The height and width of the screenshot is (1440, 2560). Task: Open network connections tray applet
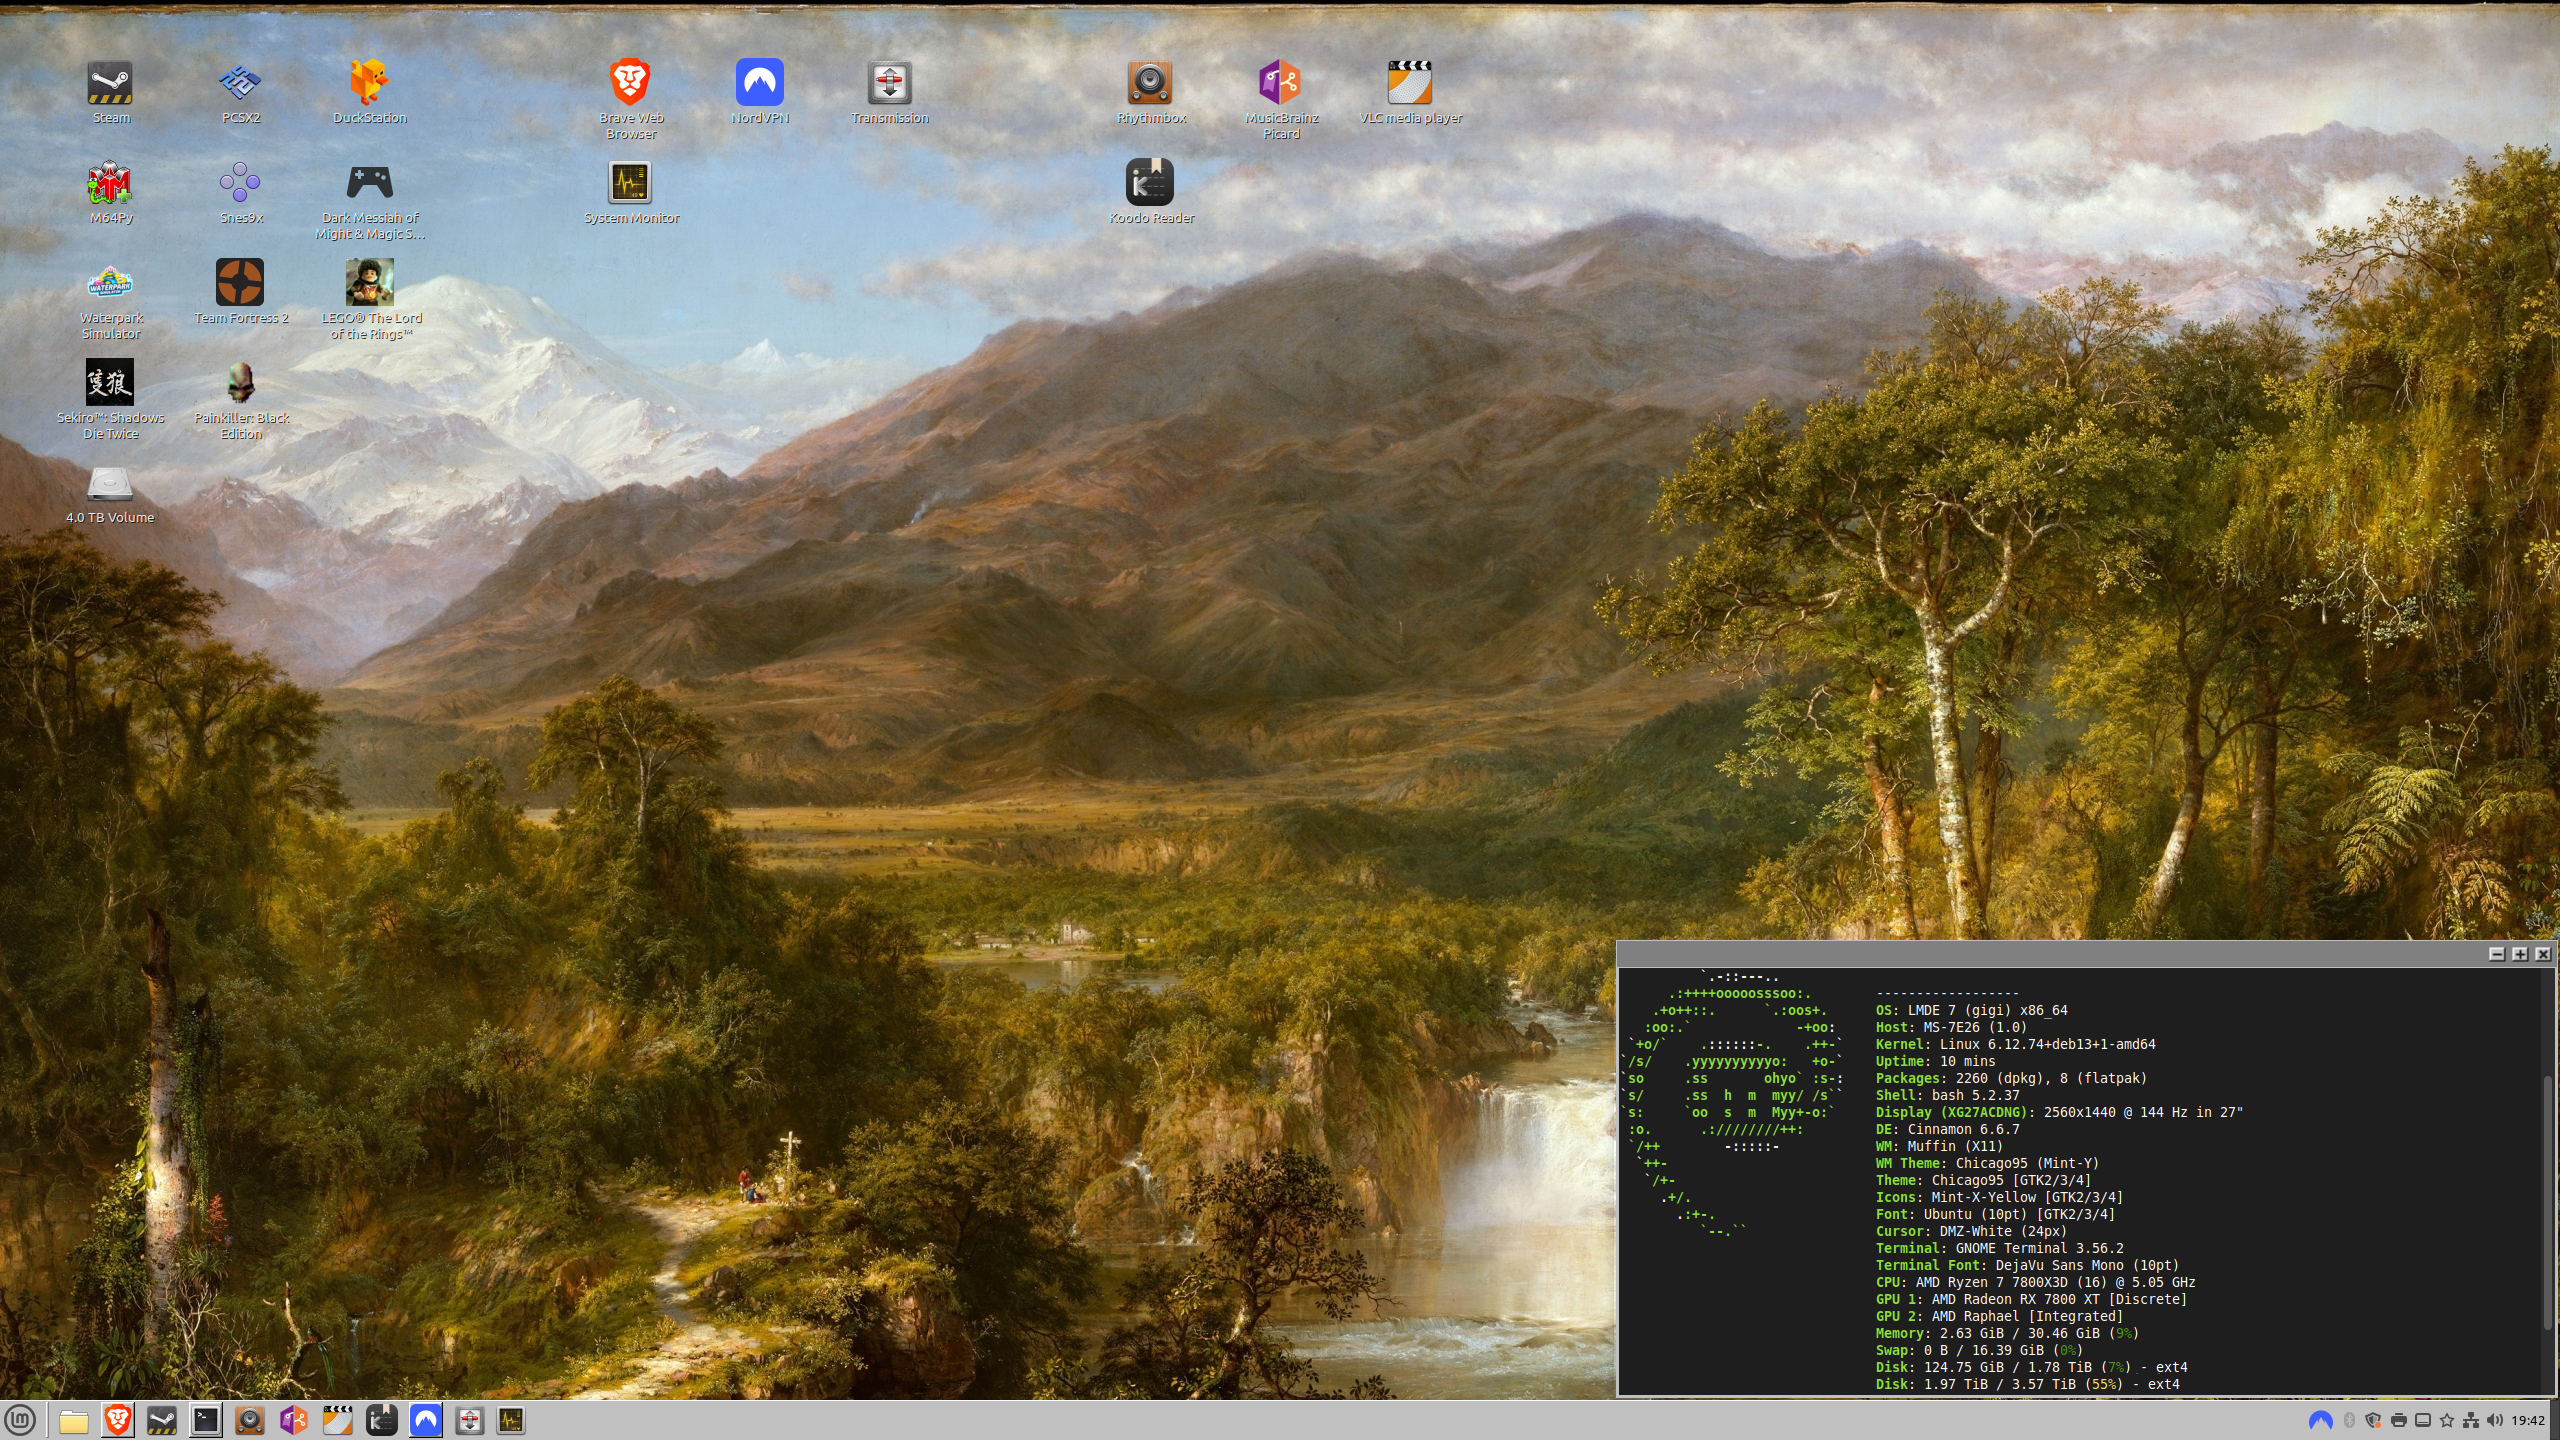coord(2471,1420)
